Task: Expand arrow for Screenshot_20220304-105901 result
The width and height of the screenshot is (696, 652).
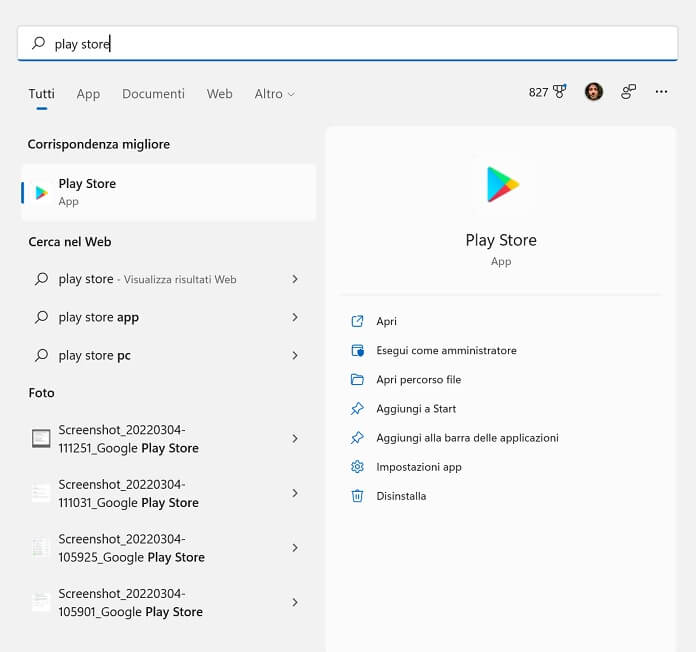Action: click(295, 603)
